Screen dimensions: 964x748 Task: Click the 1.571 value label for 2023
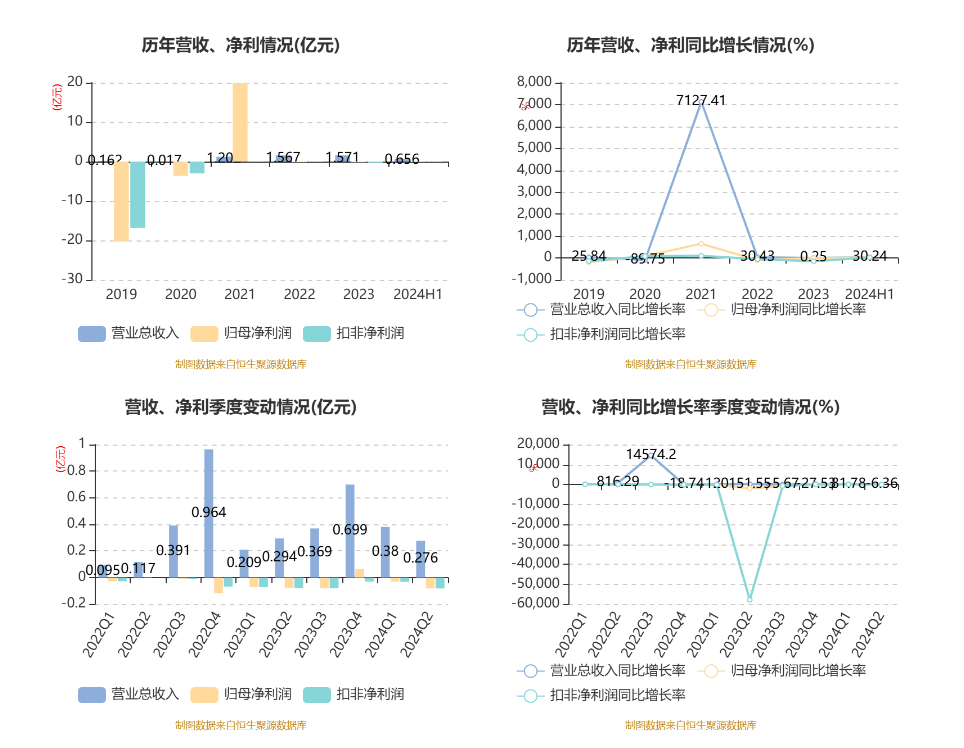(342, 158)
